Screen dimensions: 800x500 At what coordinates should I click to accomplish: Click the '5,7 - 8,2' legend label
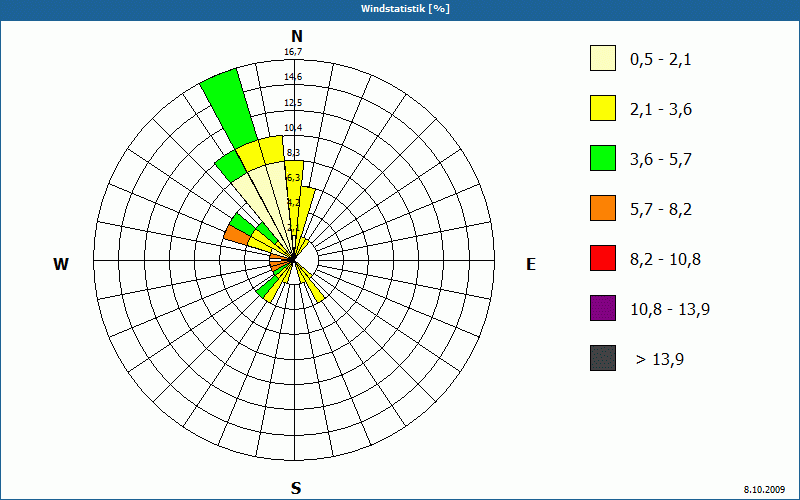(661, 210)
